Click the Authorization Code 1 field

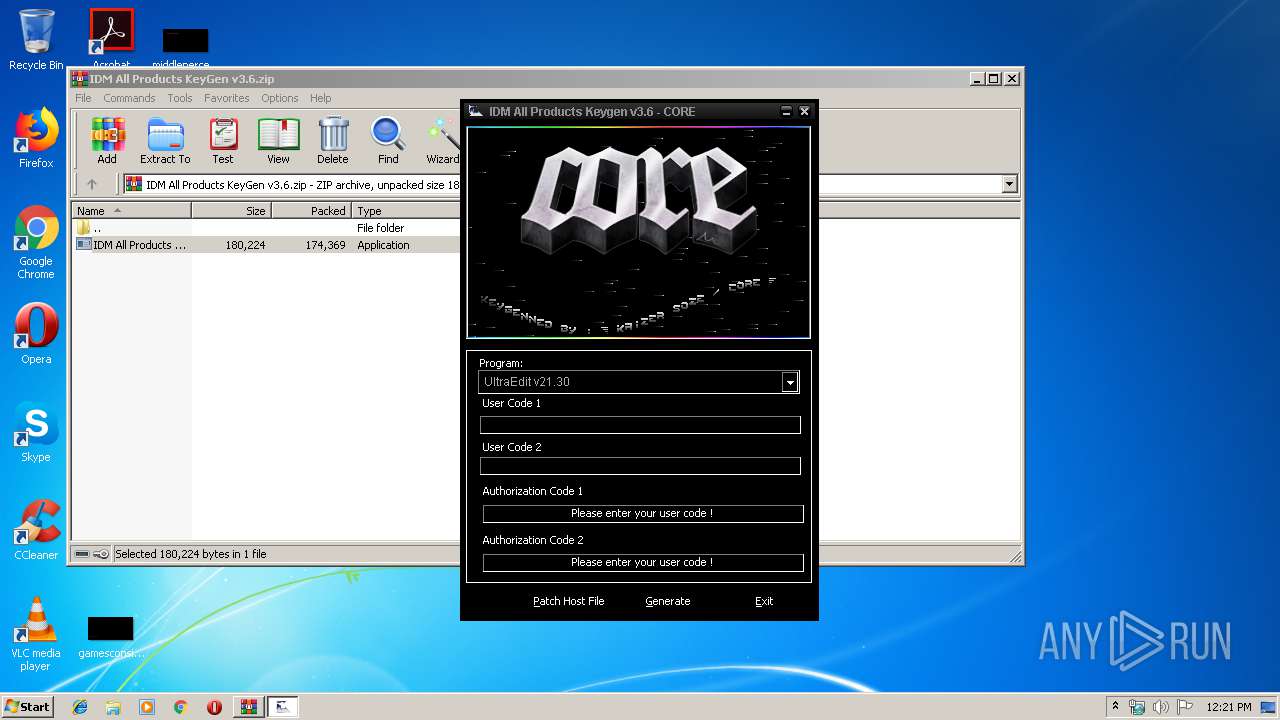coord(643,514)
